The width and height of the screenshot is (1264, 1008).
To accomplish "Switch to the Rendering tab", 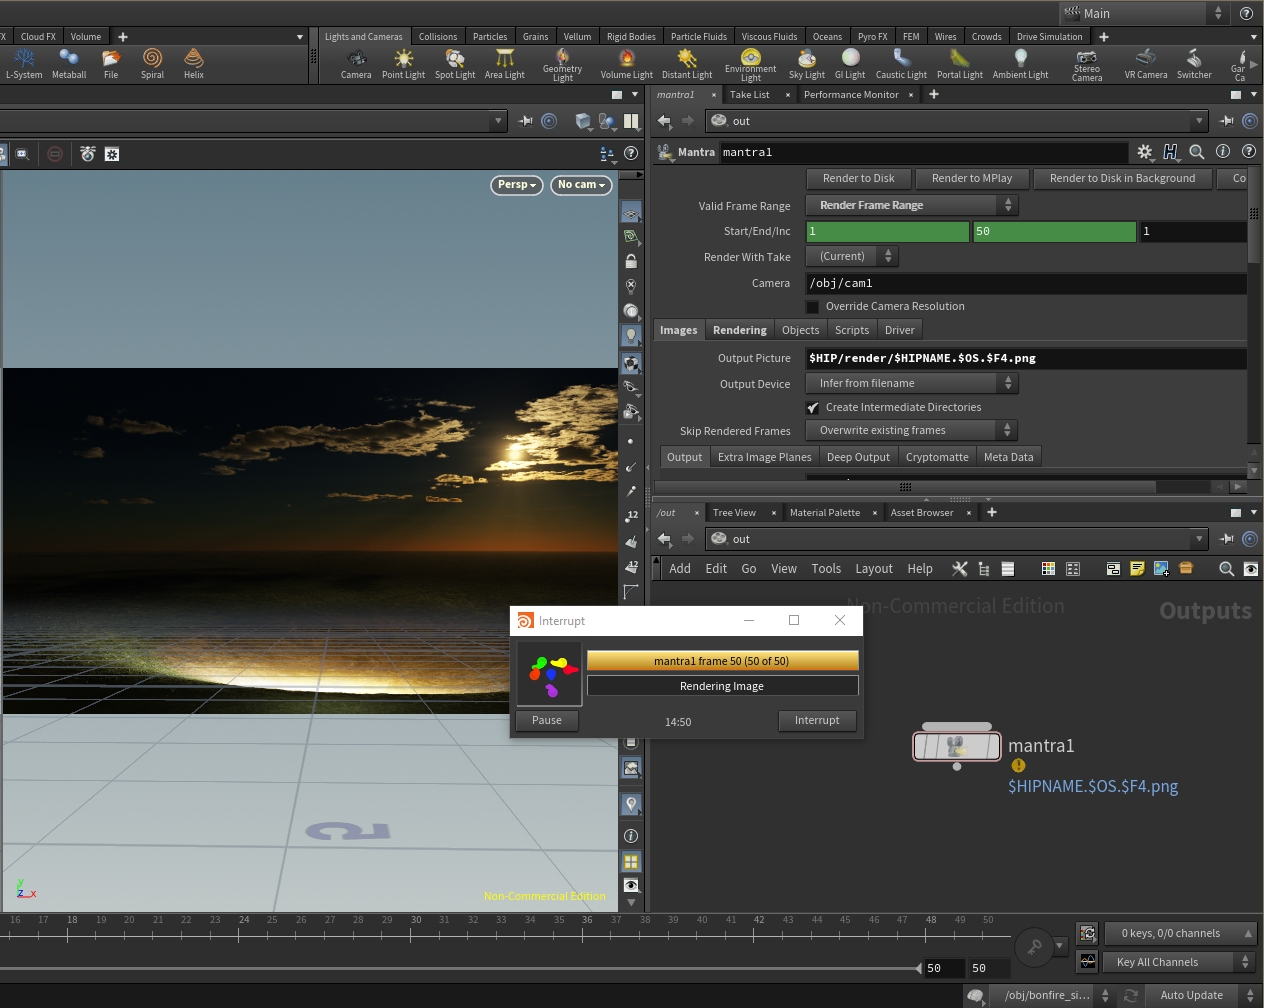I will click(739, 330).
